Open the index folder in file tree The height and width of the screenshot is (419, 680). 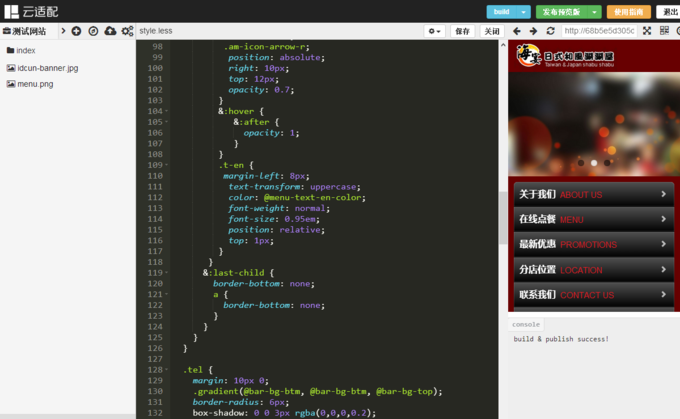click(x=25, y=50)
